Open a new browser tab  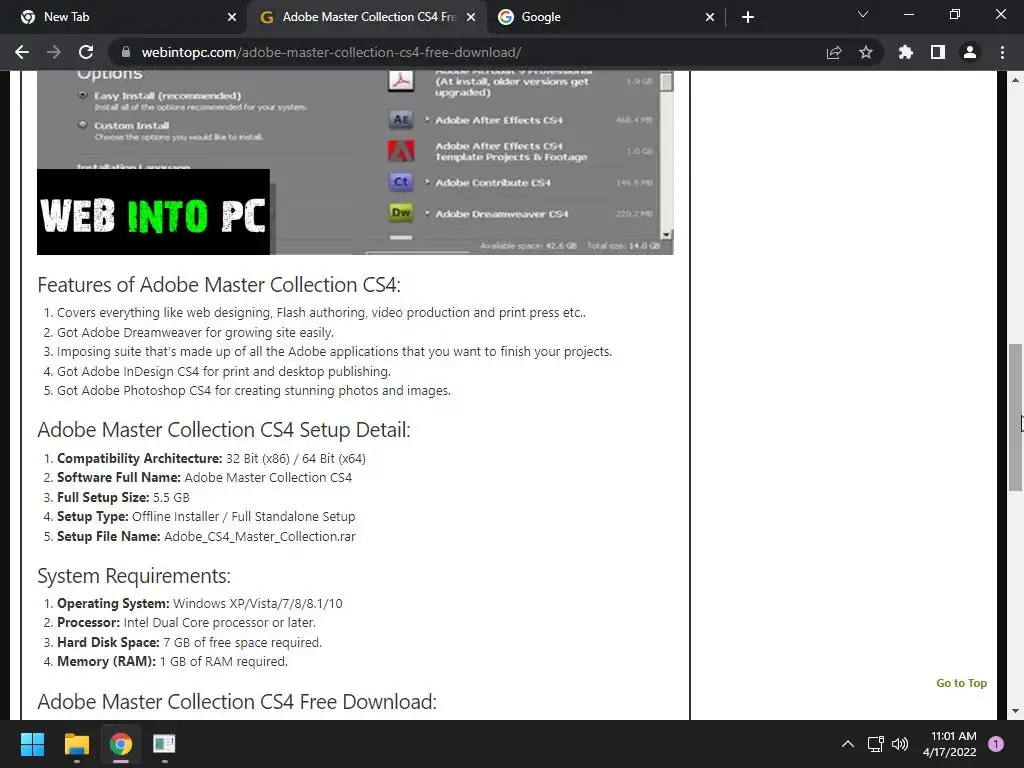click(x=748, y=17)
